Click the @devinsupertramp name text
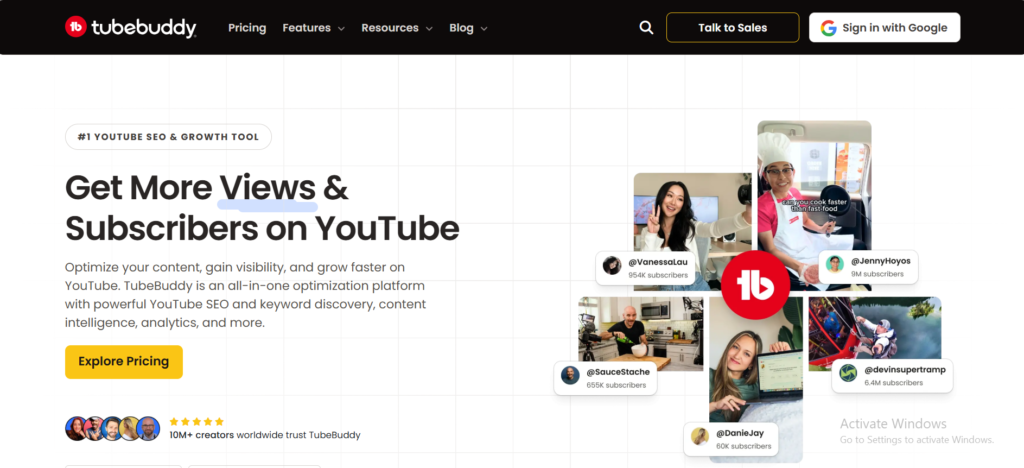The height and width of the screenshot is (468, 1024). click(x=904, y=369)
